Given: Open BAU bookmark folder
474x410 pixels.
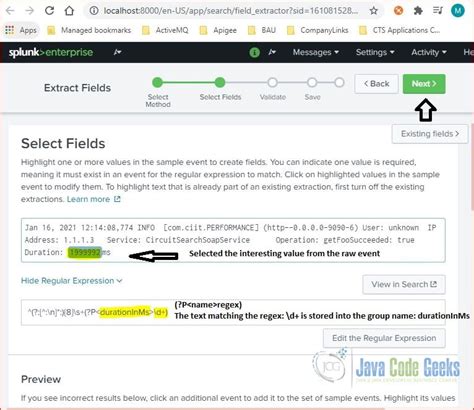Looking at the screenshot, I should pyautogui.click(x=262, y=30).
